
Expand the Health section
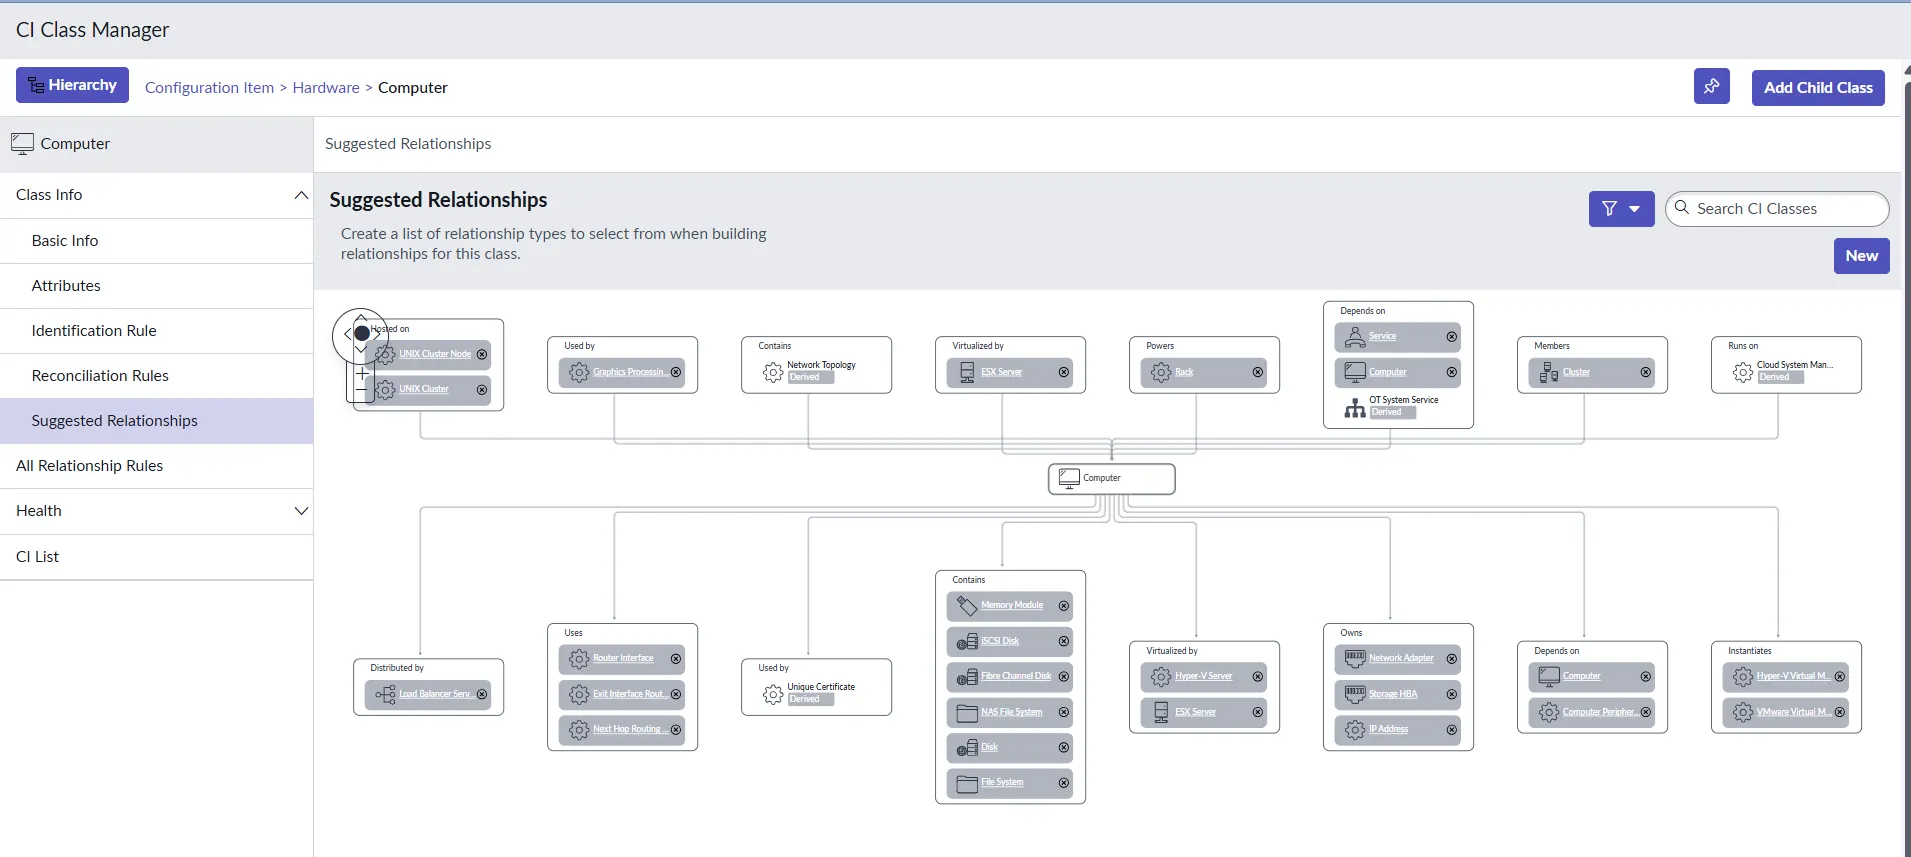point(301,511)
